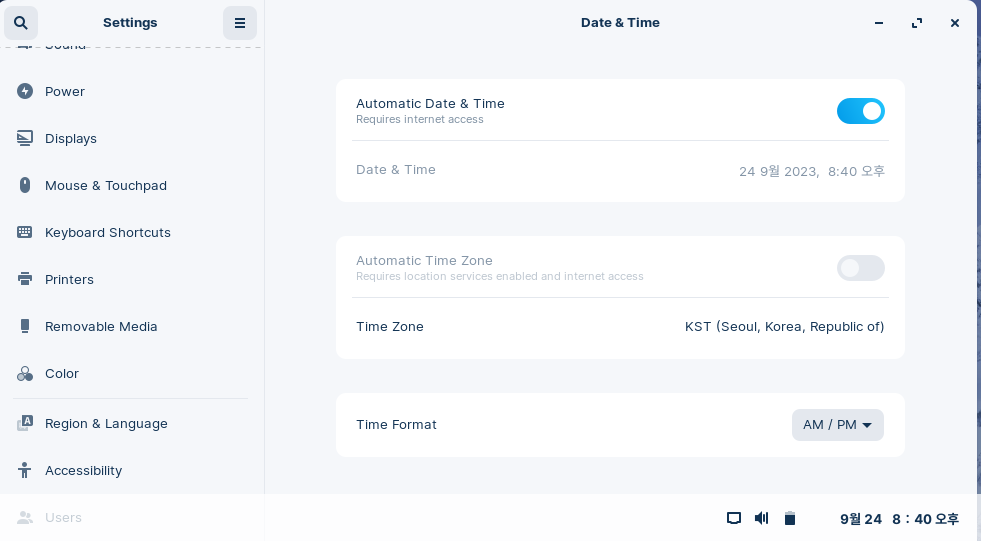Click the Keyboard Shortcuts keyboard icon
This screenshot has width=981, height=541.
pyautogui.click(x=24, y=232)
